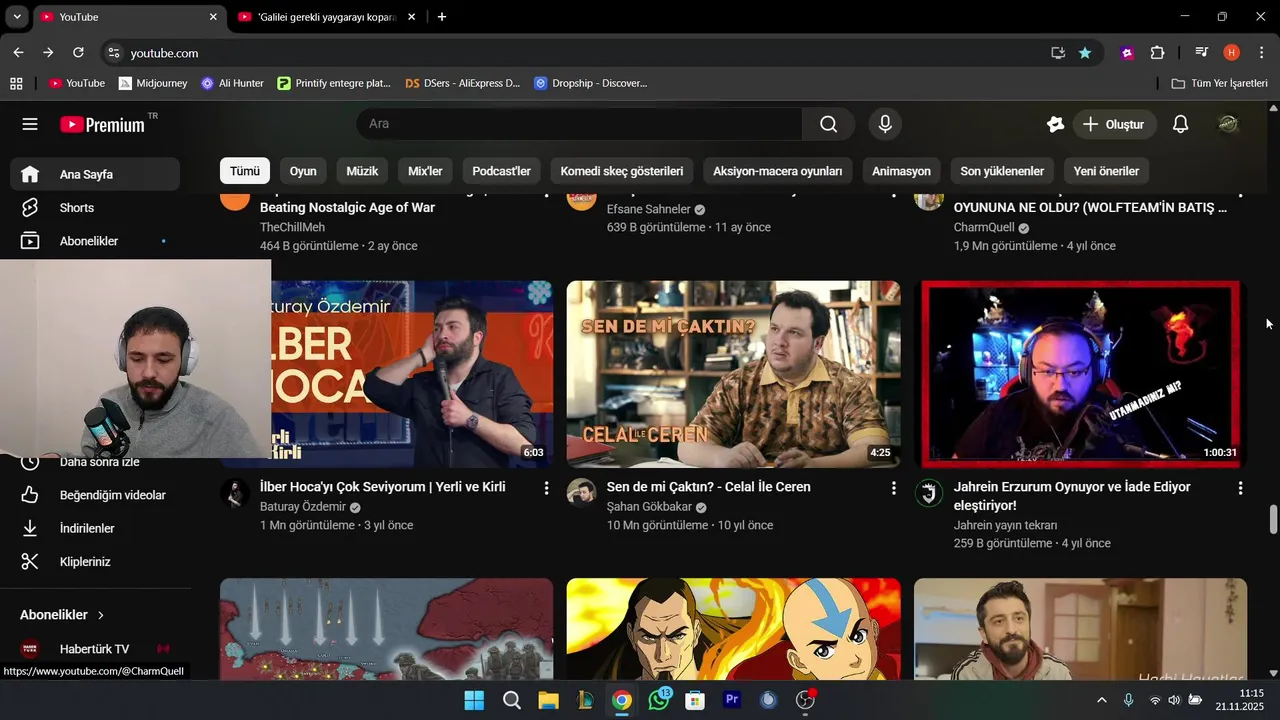This screenshot has width=1280, height=720.
Task: Click Jahrein yayın tekrarı channel avatar
Action: (x=929, y=493)
